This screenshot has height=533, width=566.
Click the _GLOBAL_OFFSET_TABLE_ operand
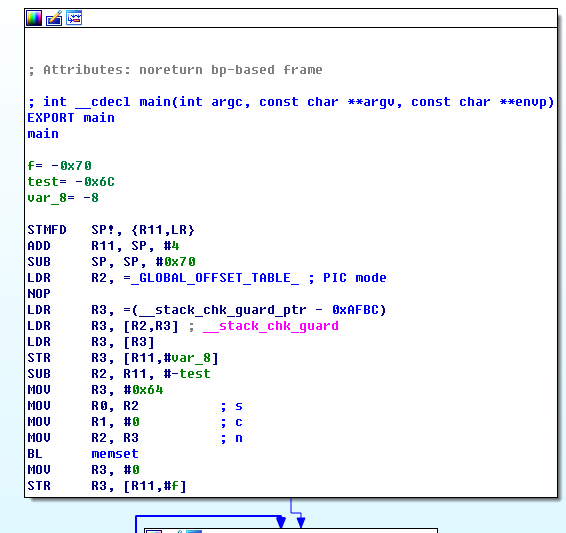(215, 278)
